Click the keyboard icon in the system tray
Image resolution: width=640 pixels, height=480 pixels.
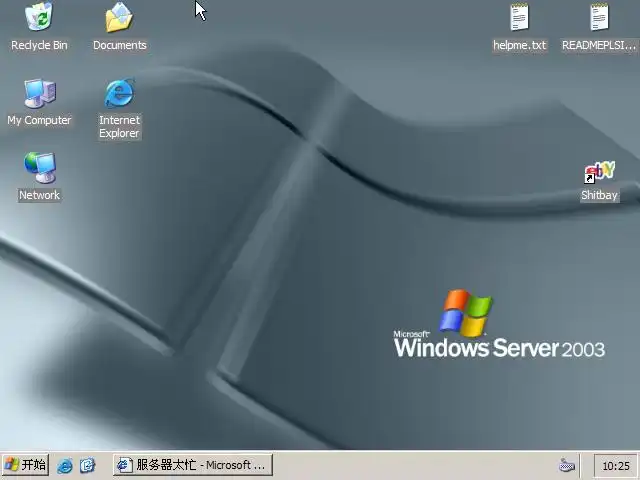tap(567, 465)
